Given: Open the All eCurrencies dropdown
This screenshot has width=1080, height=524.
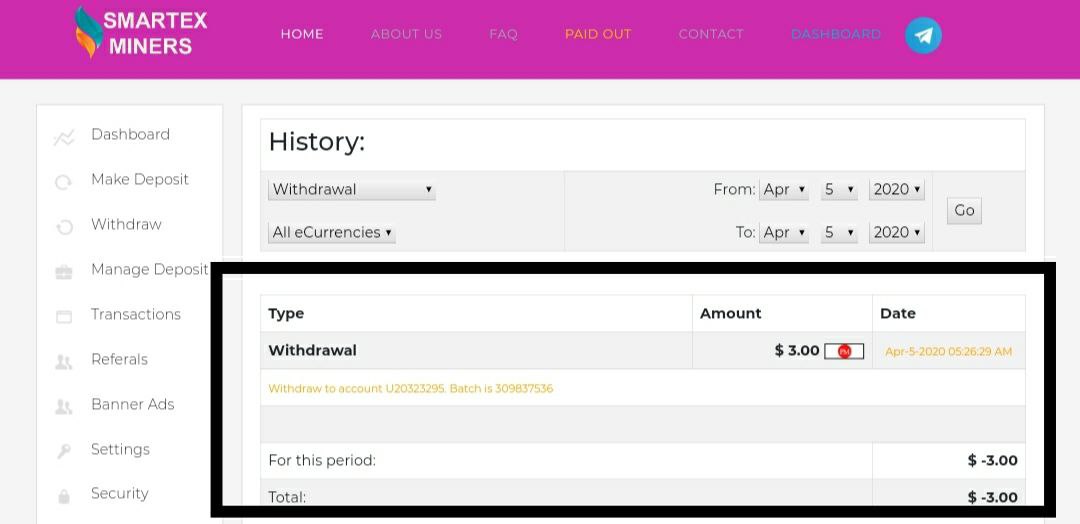Looking at the screenshot, I should point(332,232).
